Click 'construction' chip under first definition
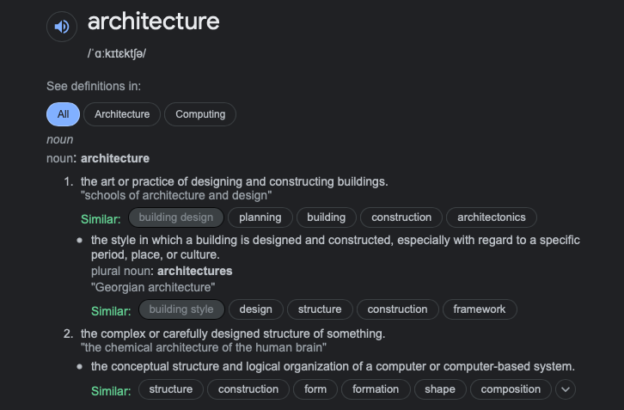This screenshot has height=410, width=624. coord(401,217)
